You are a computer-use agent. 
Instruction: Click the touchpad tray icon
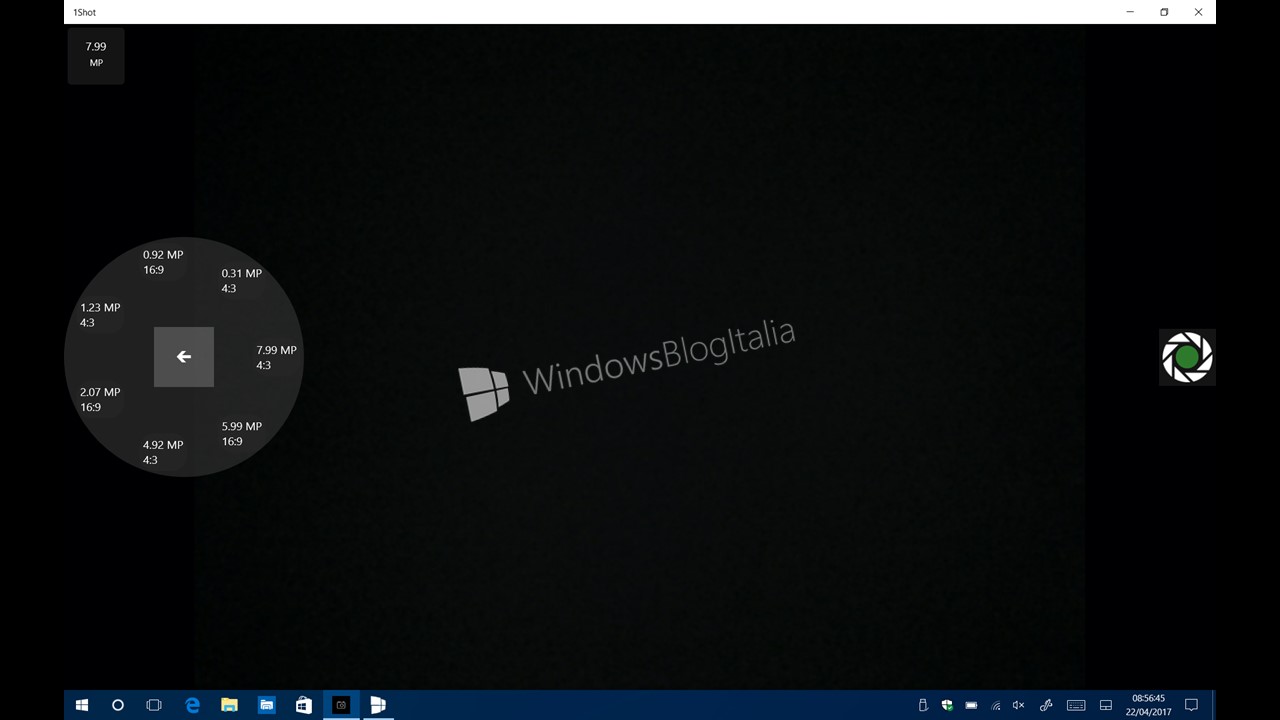tap(1106, 705)
